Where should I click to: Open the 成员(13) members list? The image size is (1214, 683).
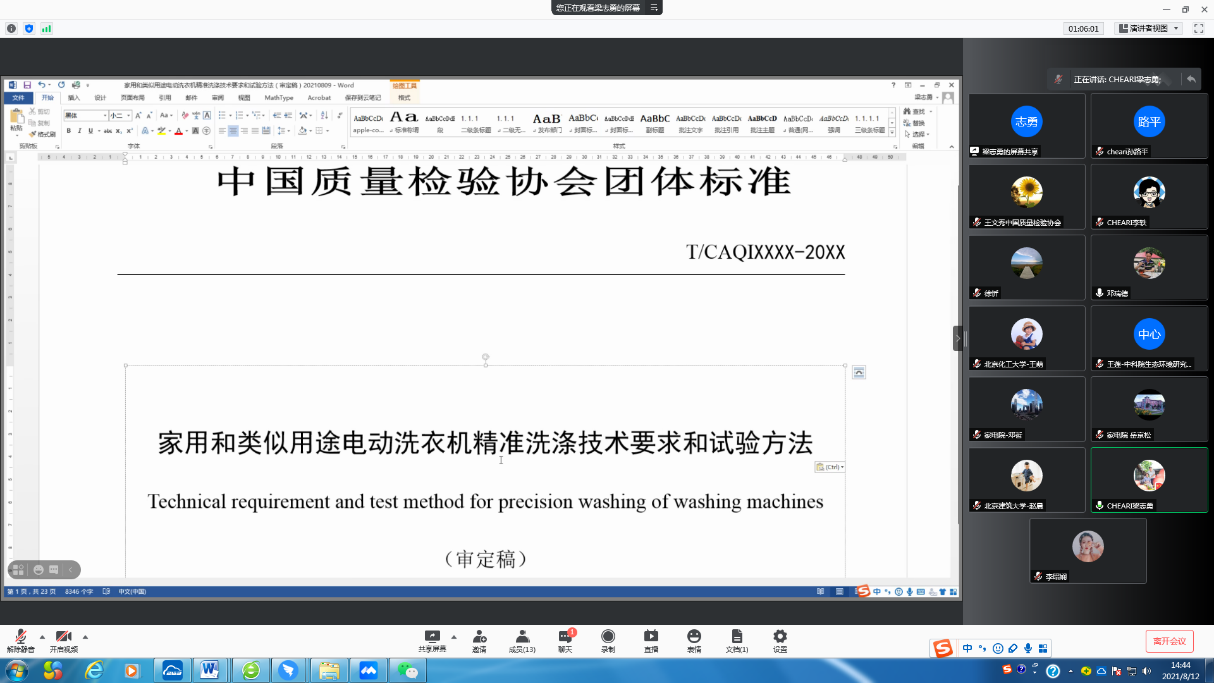[x=522, y=639]
